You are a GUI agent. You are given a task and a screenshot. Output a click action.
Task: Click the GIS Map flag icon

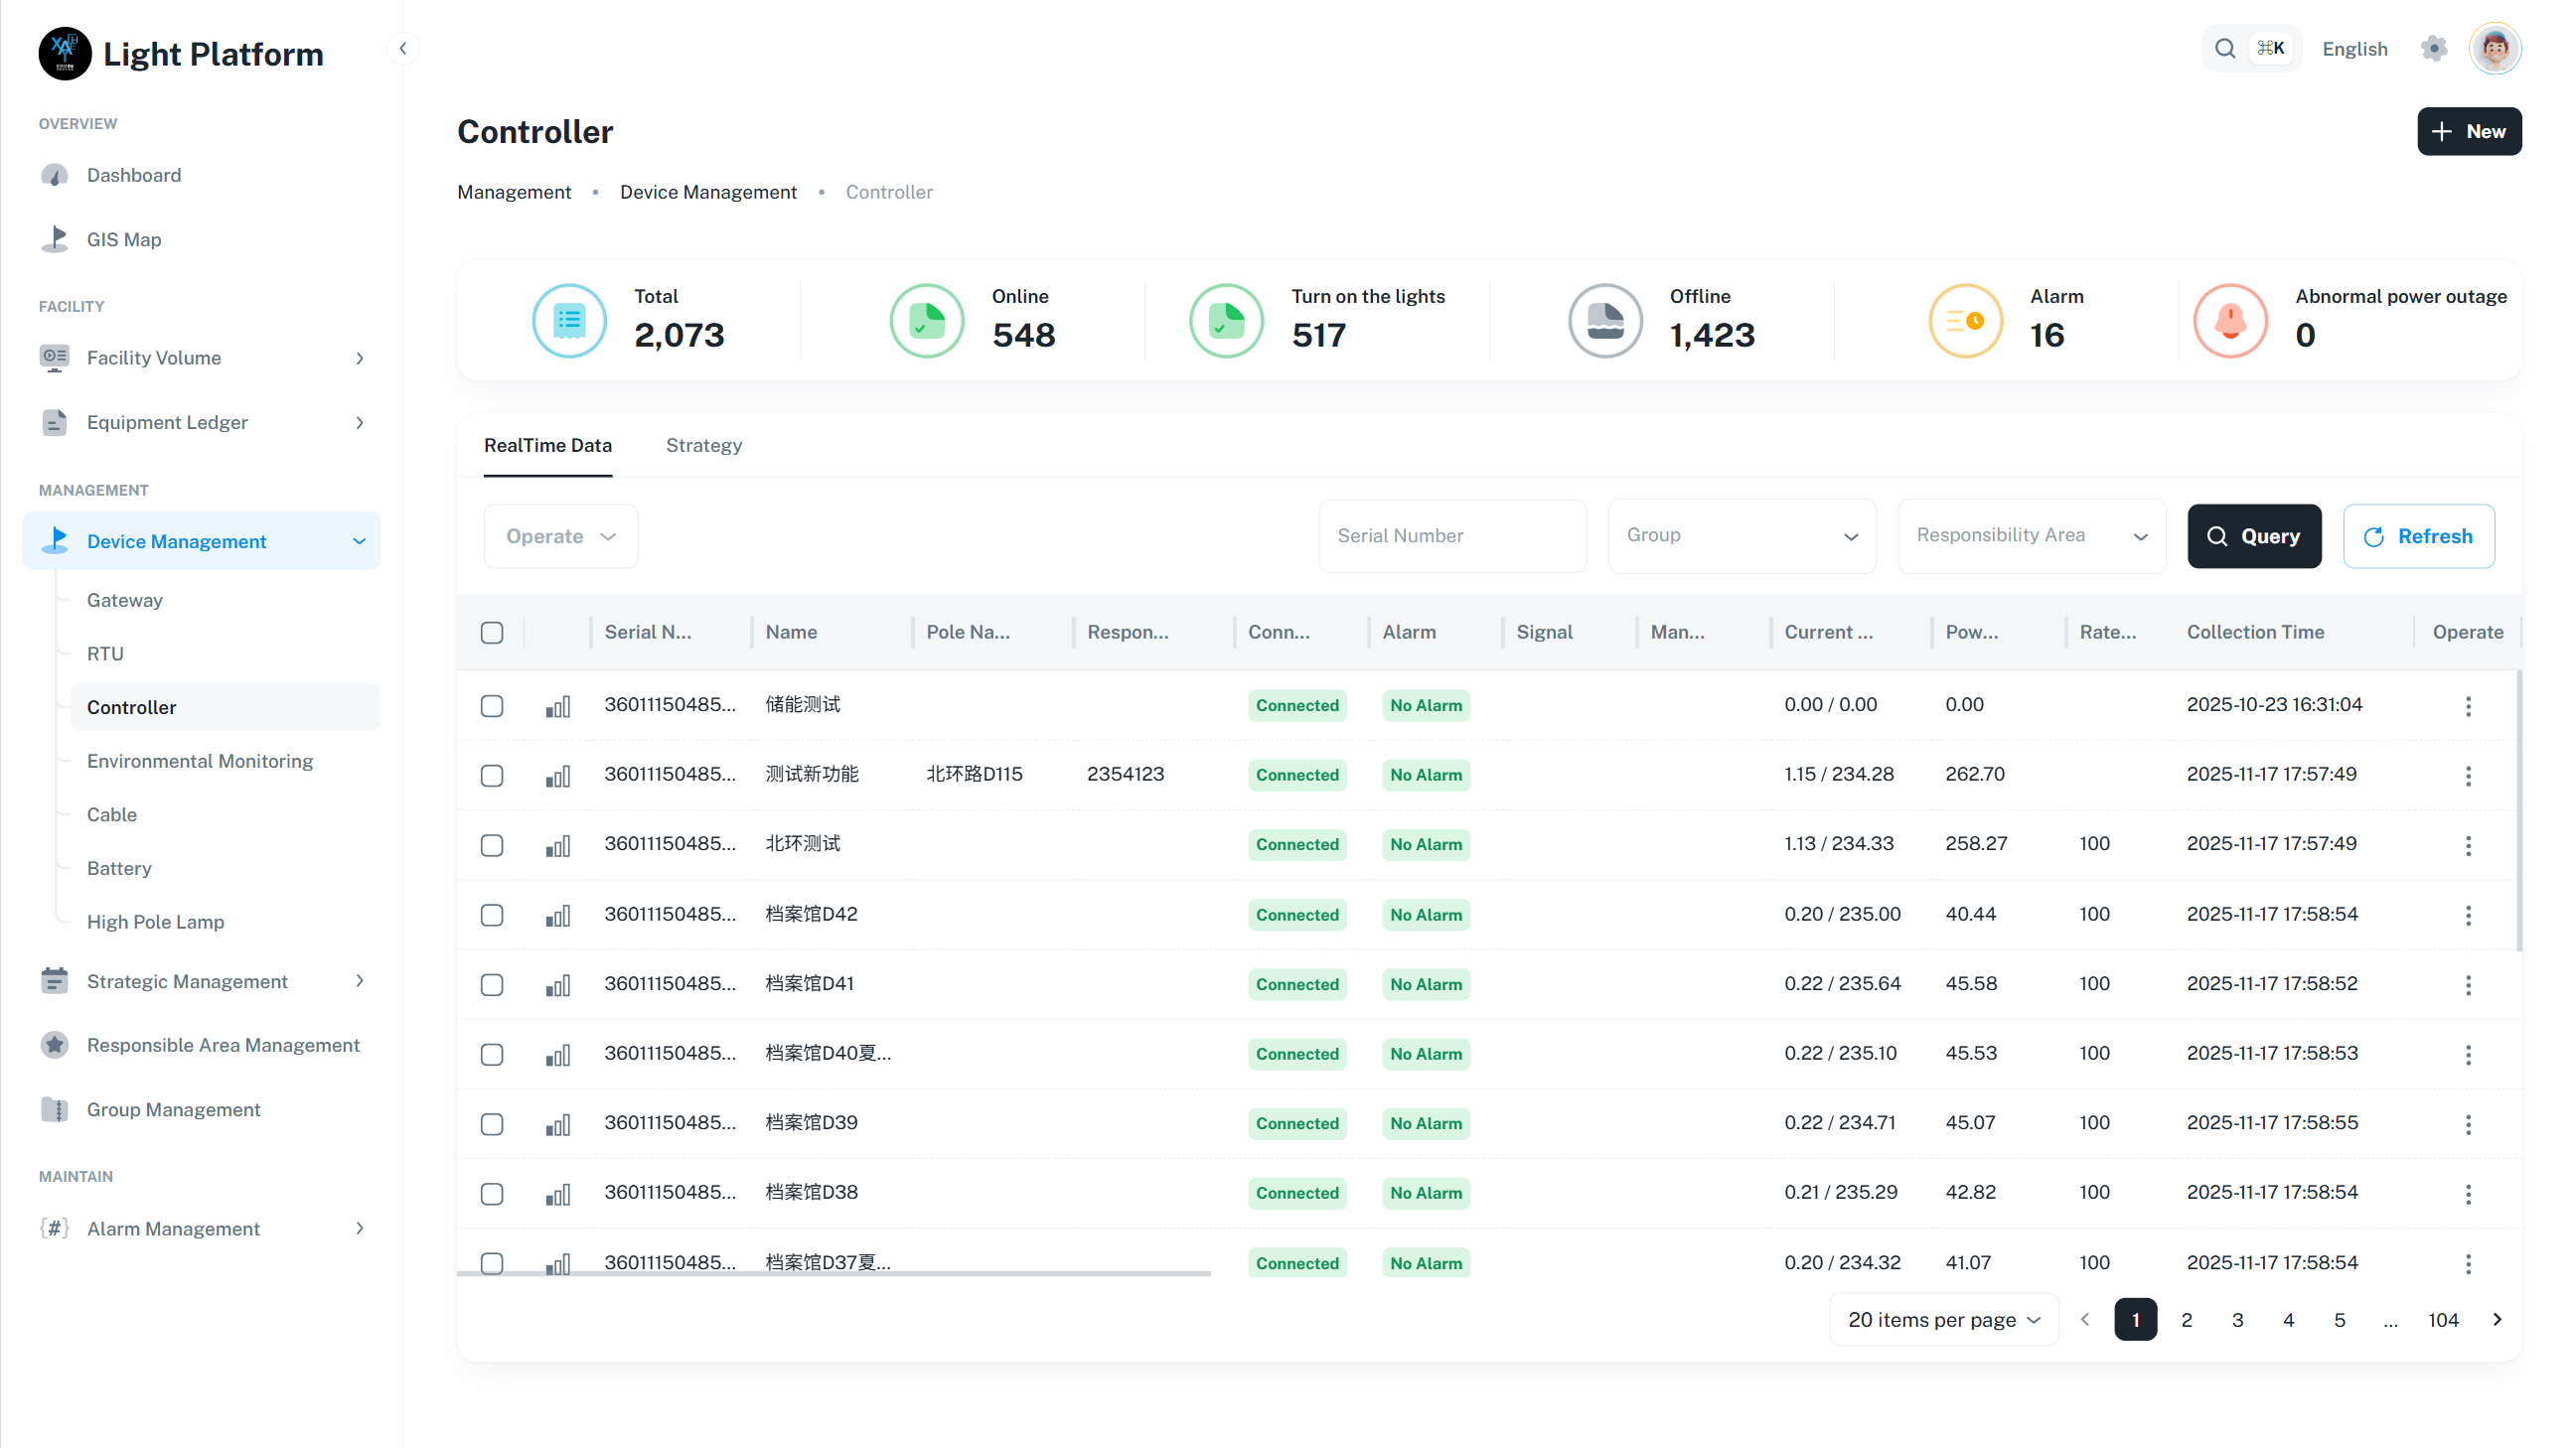pos(54,239)
